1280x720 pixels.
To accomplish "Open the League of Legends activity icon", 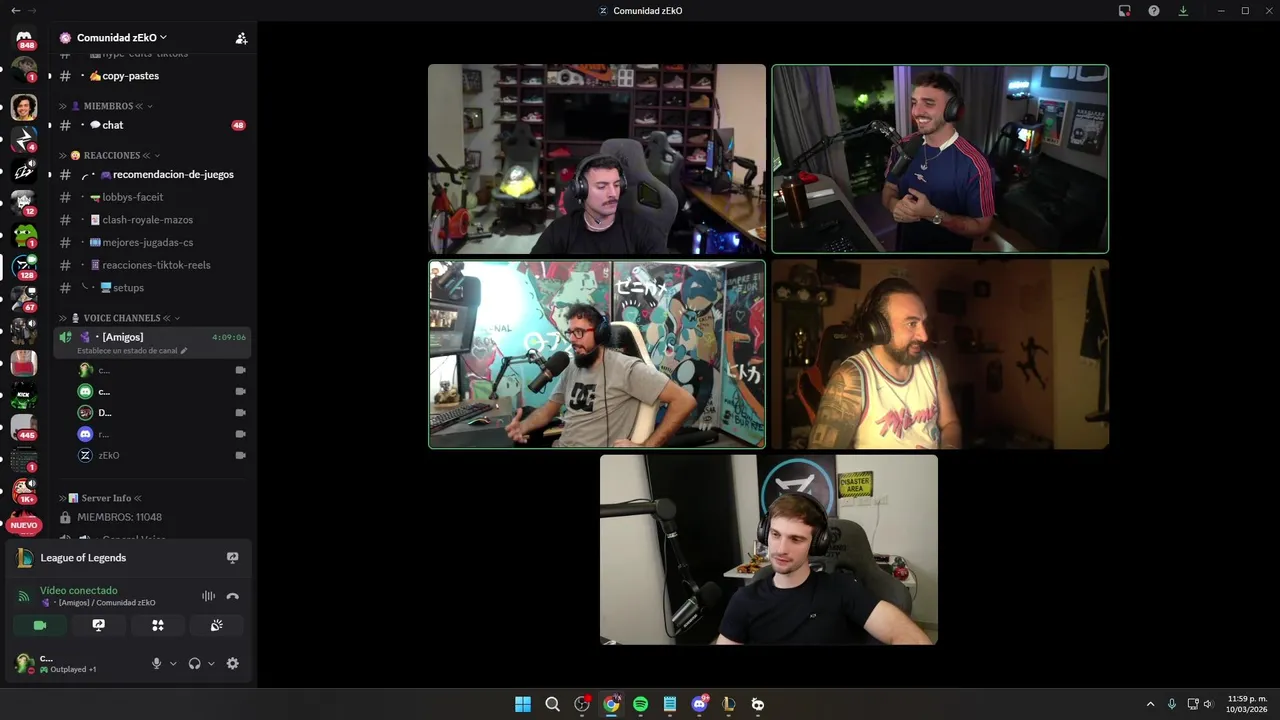I will tap(25, 558).
